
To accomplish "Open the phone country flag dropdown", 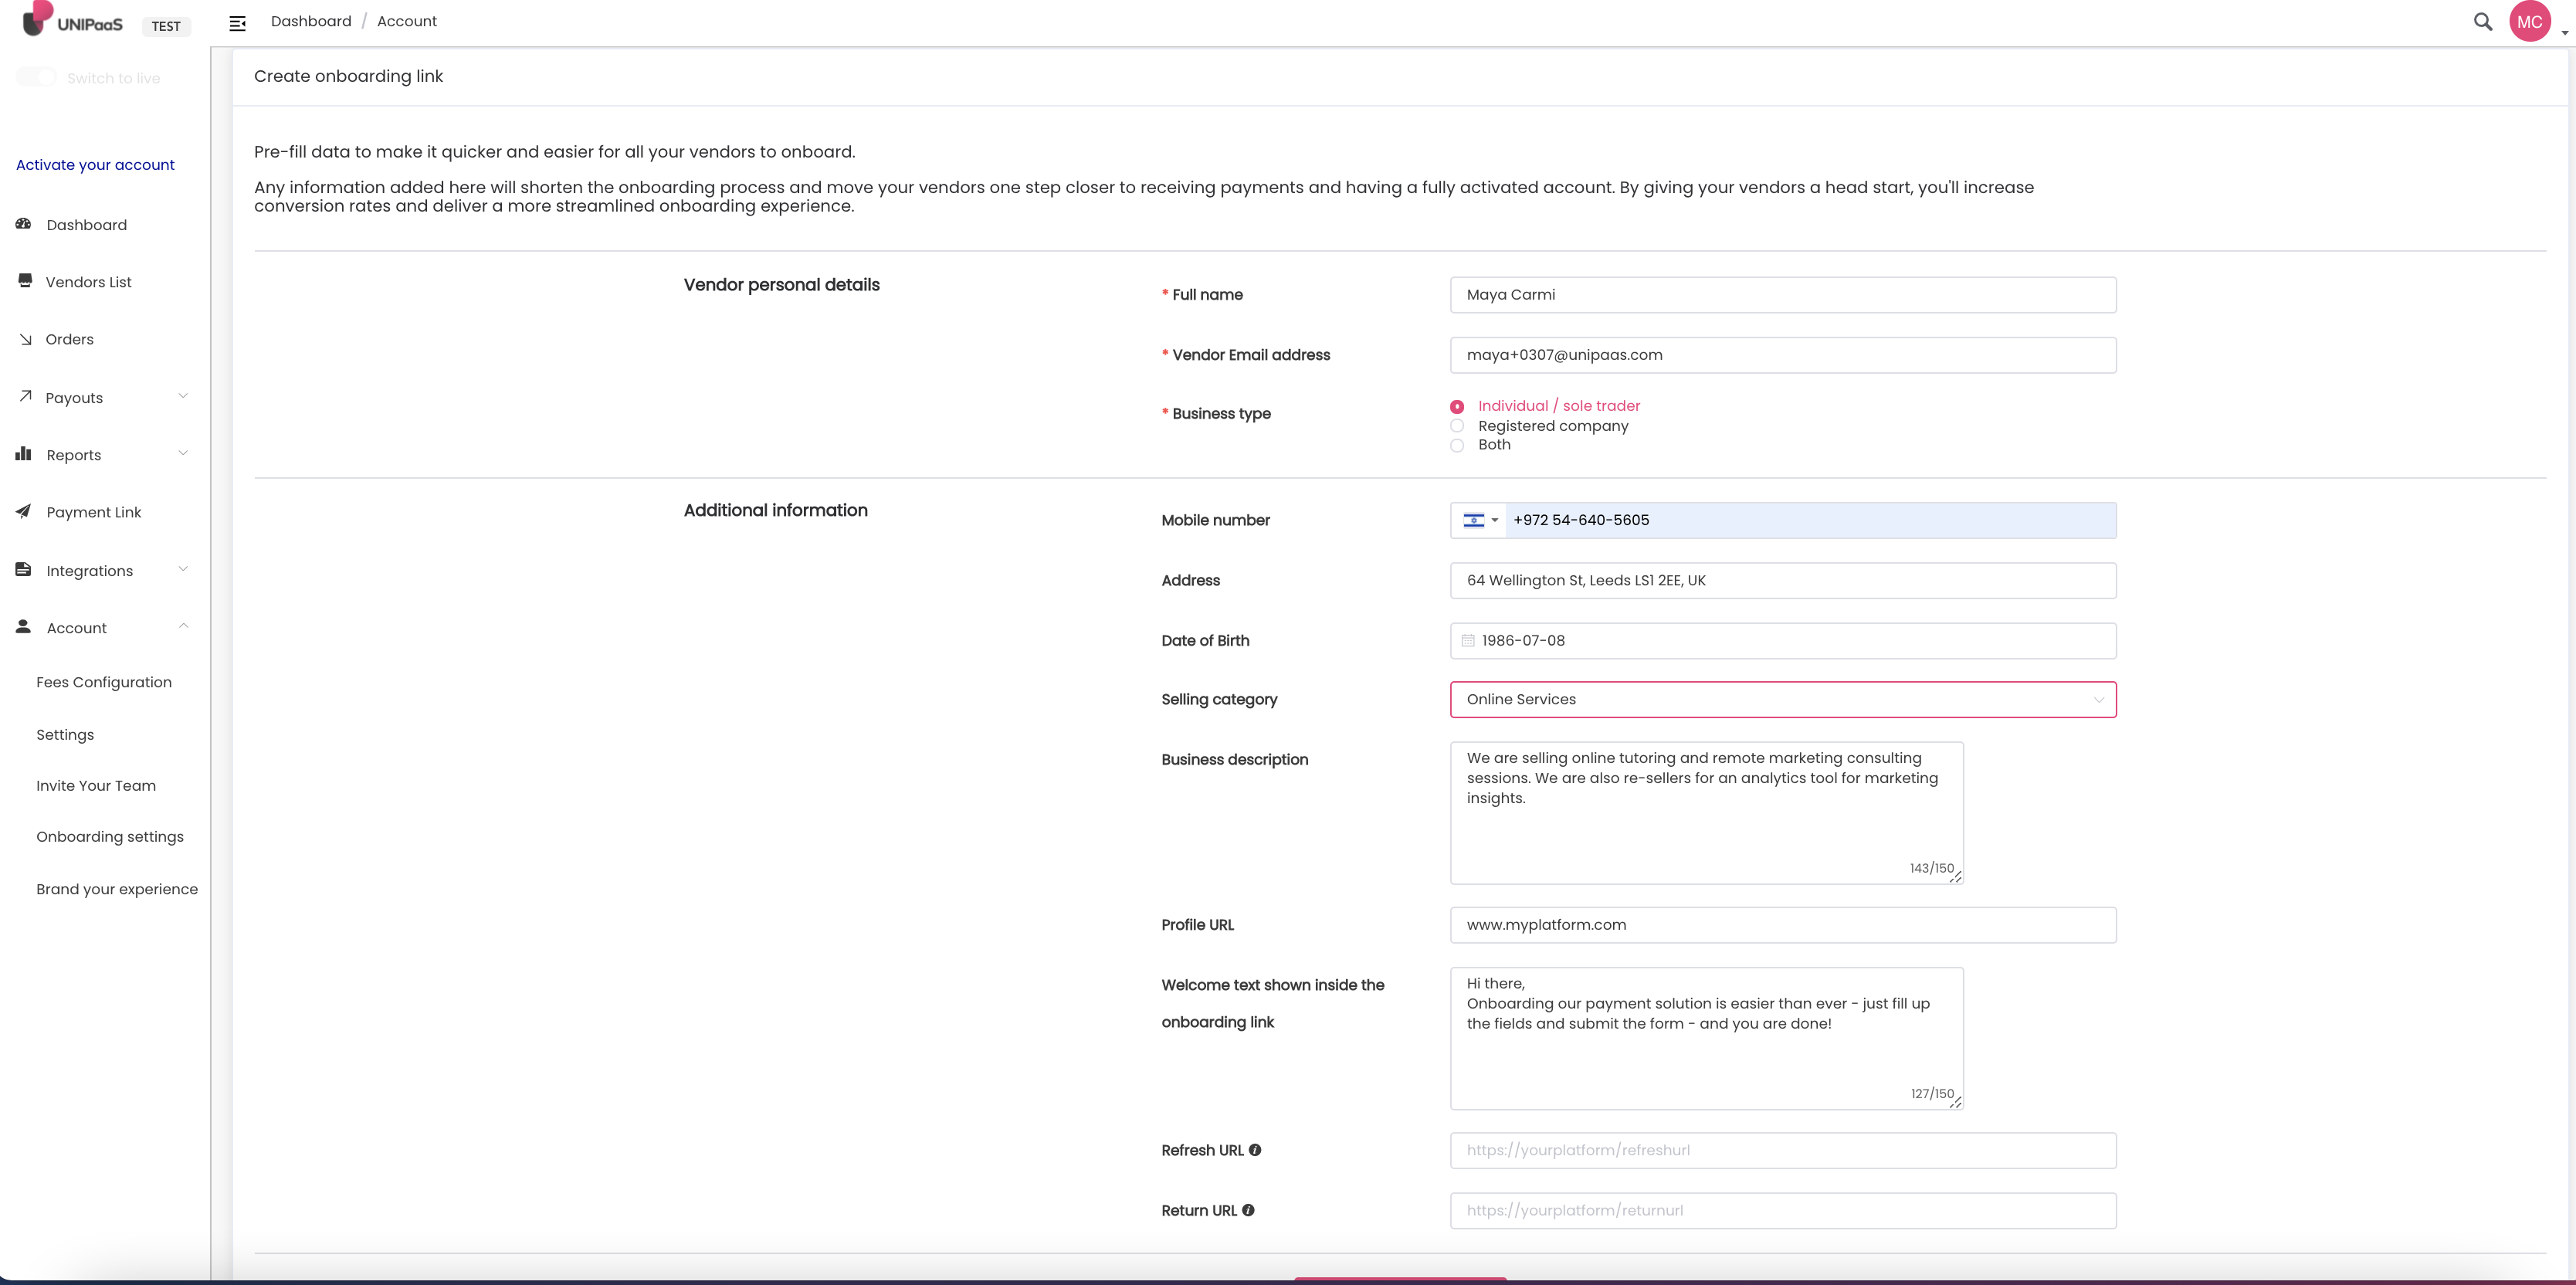I will click(1480, 520).
